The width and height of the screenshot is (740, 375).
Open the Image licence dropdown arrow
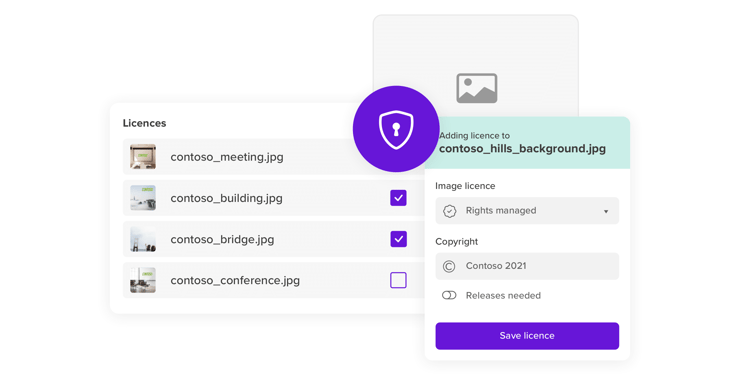pos(606,211)
